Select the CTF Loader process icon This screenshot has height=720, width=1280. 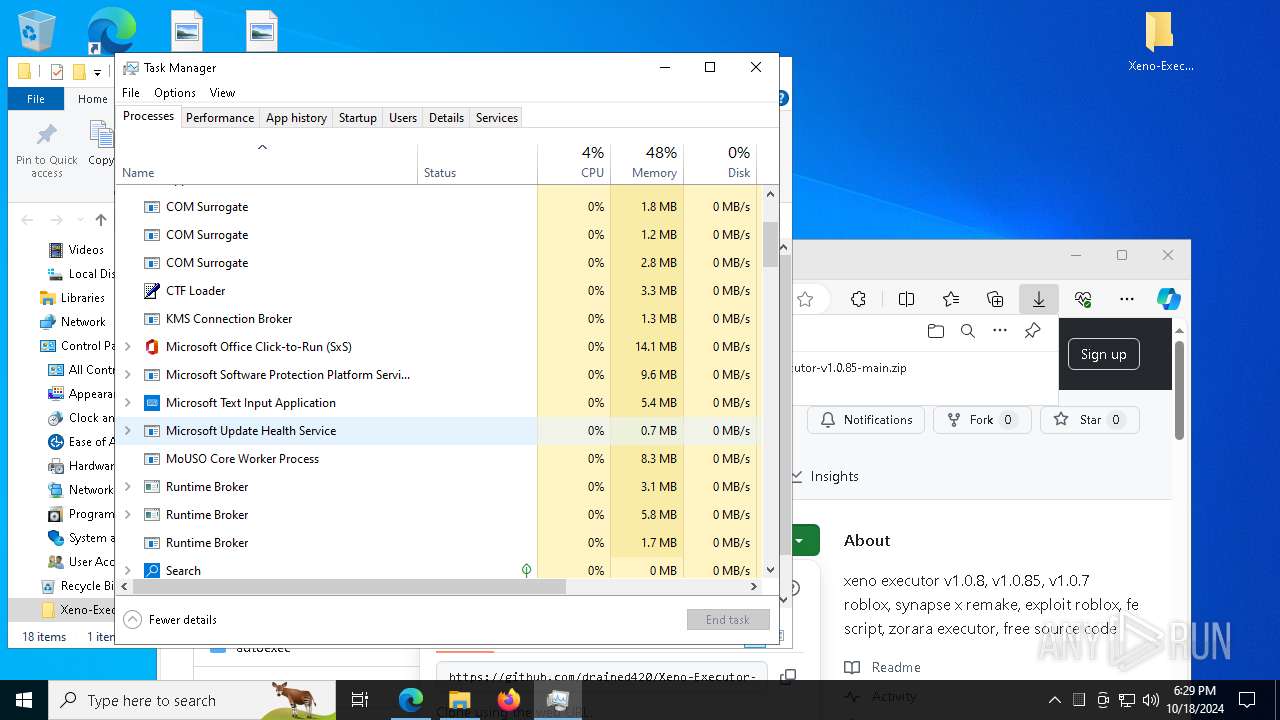click(x=152, y=291)
